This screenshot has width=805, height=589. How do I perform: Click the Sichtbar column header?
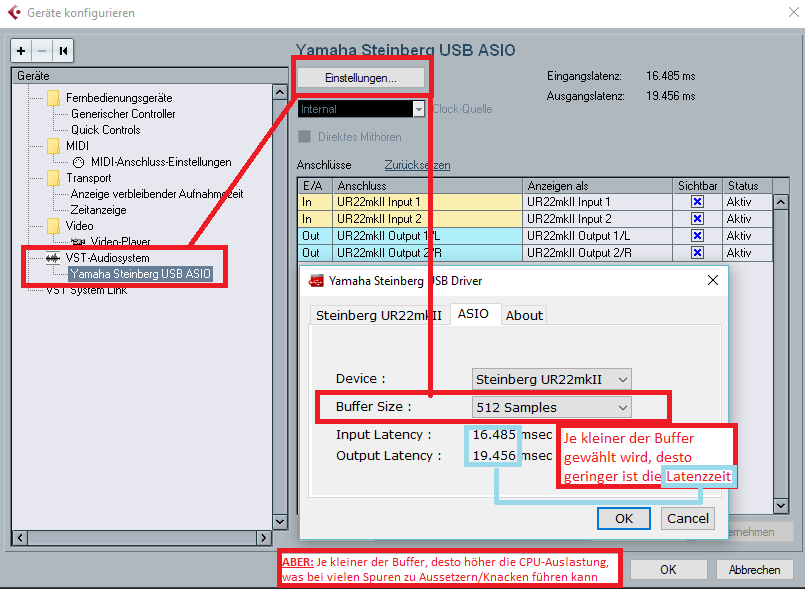697,186
